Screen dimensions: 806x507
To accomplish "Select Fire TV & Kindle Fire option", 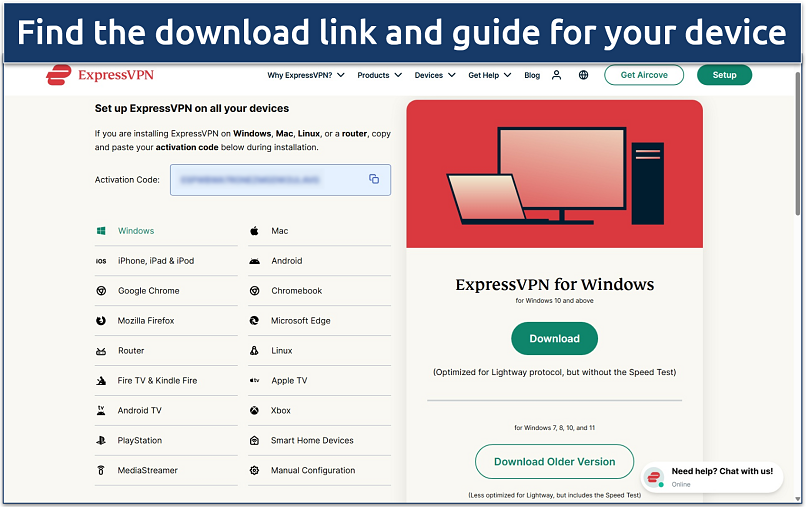I will click(x=166, y=381).
